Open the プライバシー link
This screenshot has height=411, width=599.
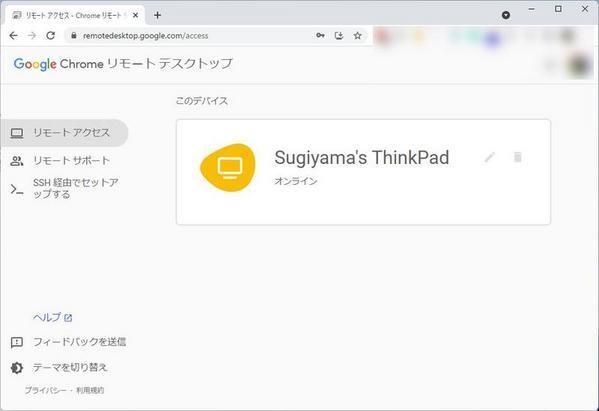click(45, 390)
